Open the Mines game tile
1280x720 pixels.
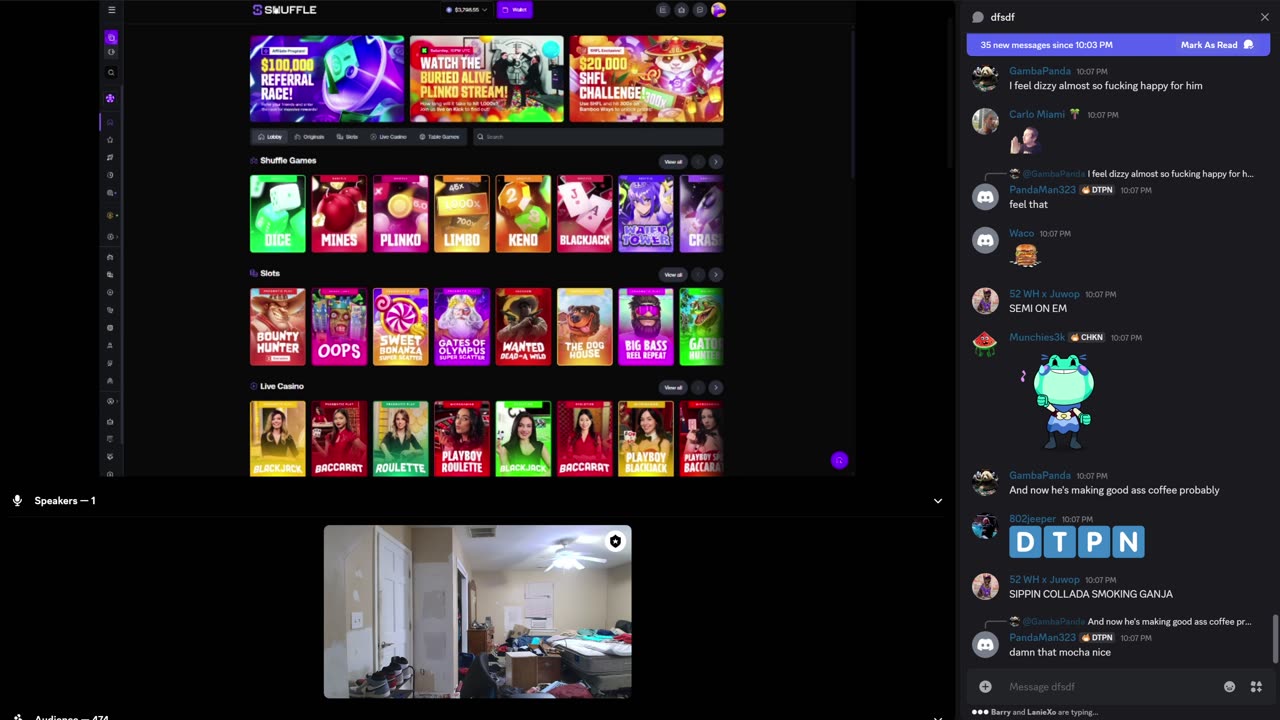click(x=339, y=214)
